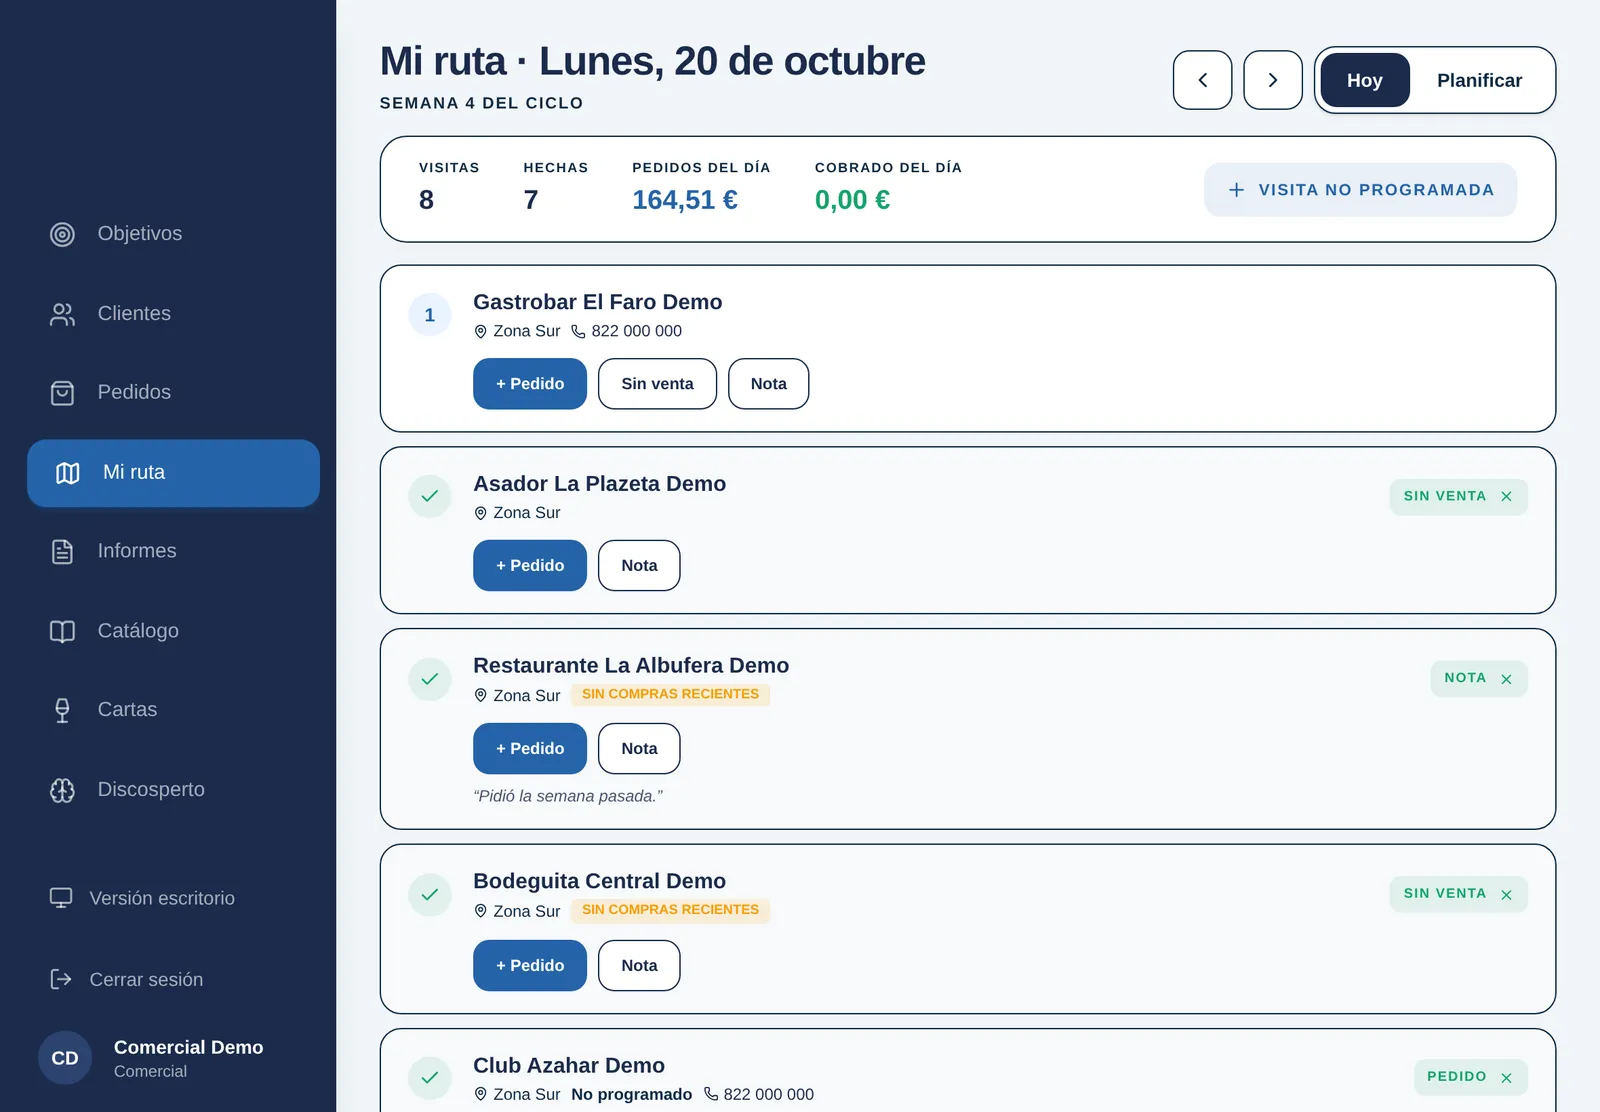This screenshot has height=1112, width=1600.
Task: Select the Mi ruta map icon
Action: [x=68, y=473]
